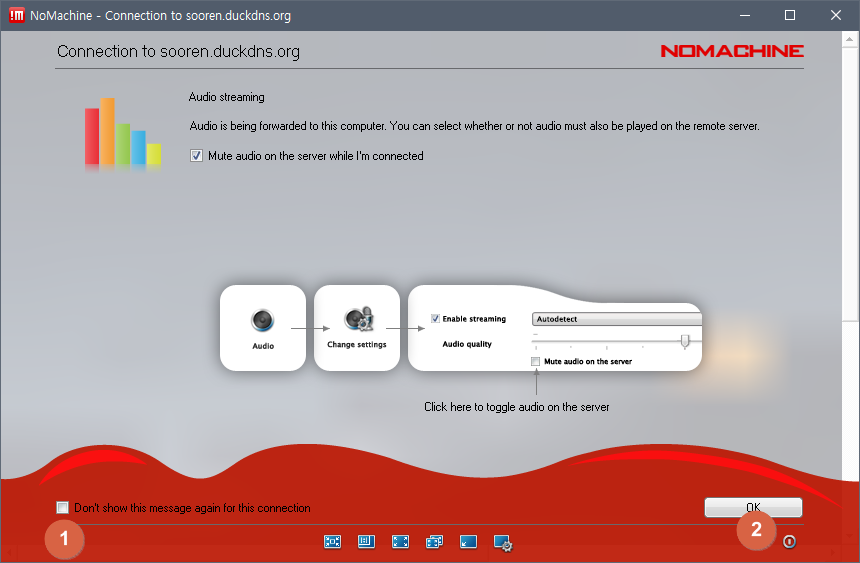860x563 pixels.
Task: Maximize the NoMachine window
Action: tap(790, 15)
